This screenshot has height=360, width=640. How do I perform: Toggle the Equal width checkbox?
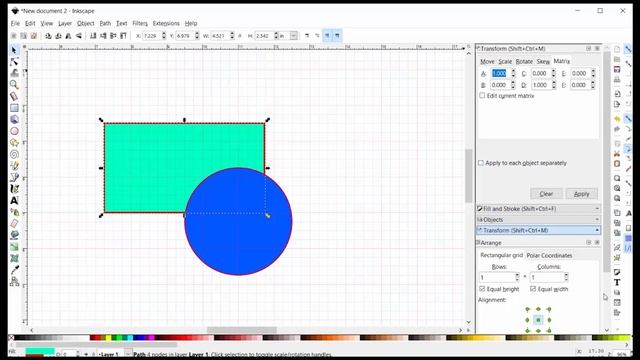[x=533, y=289]
